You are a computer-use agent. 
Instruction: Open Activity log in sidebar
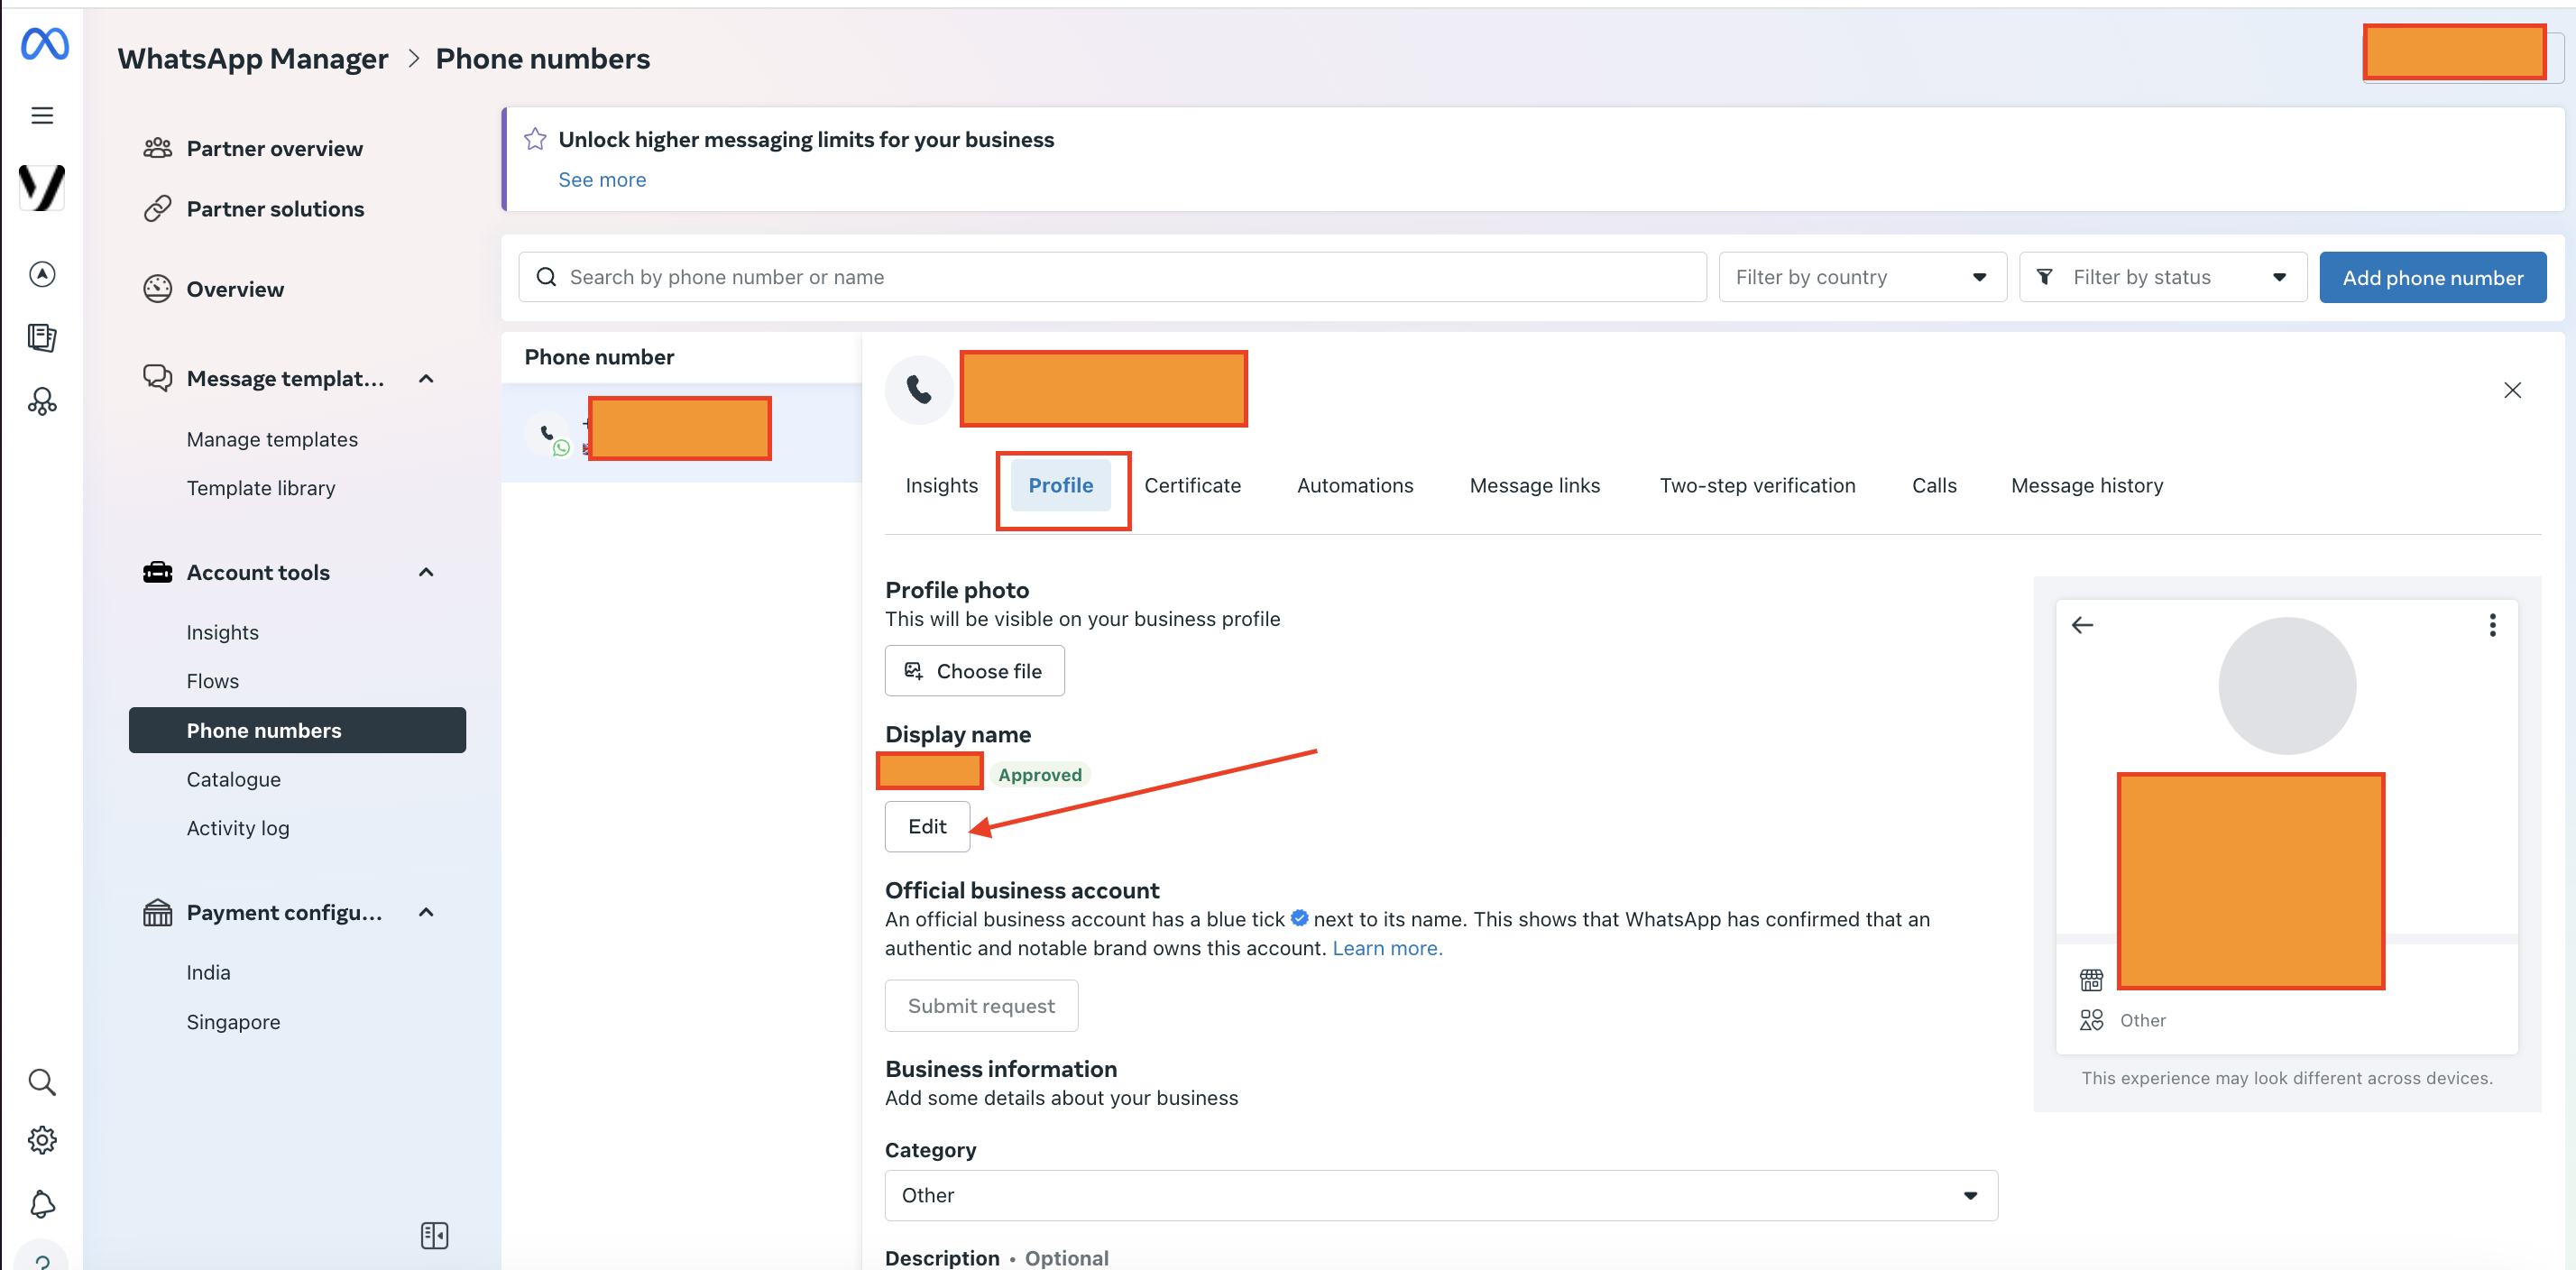point(238,828)
